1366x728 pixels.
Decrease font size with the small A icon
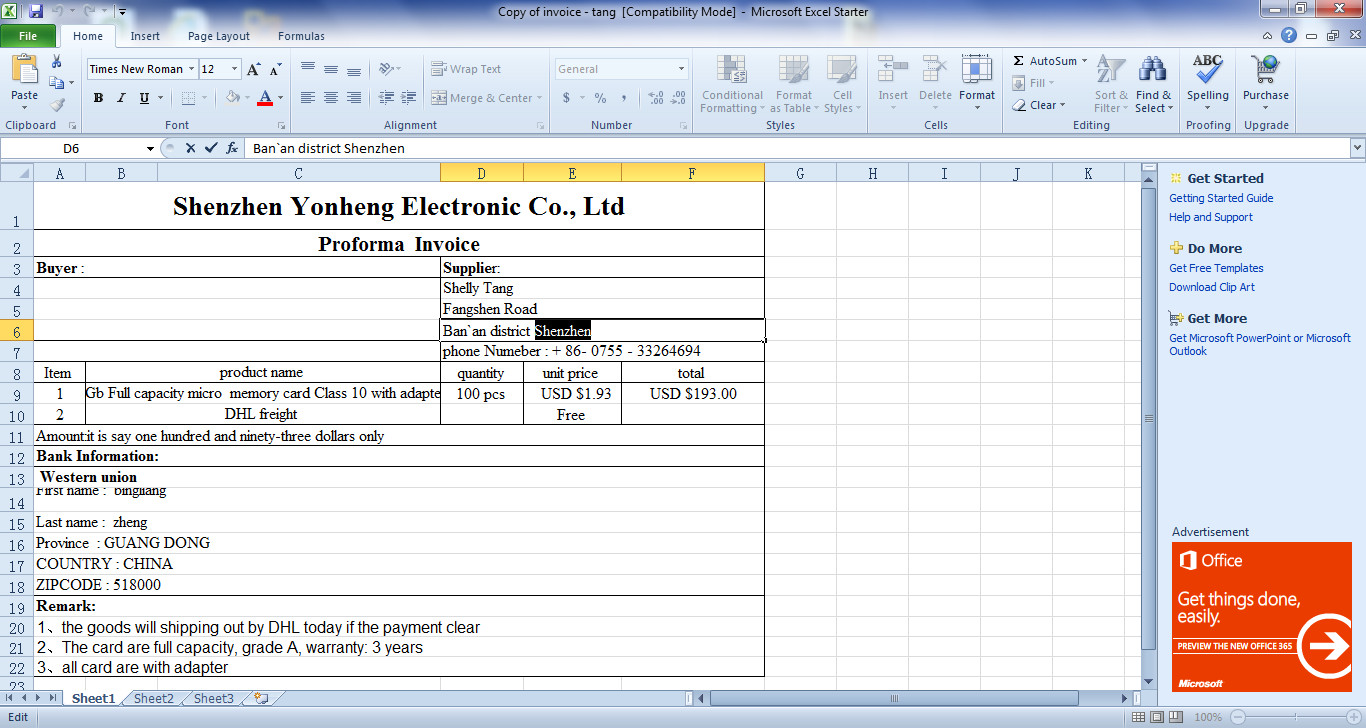[274, 69]
